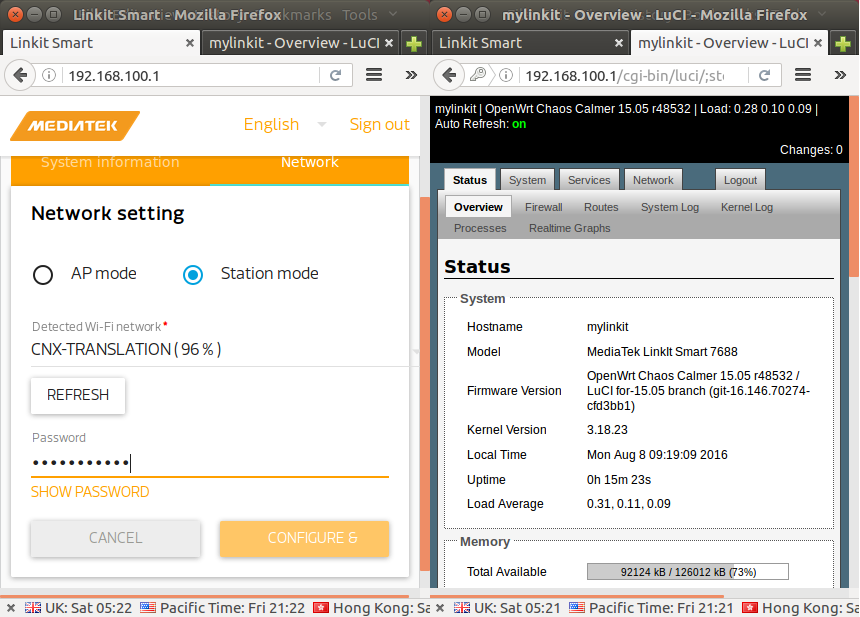This screenshot has width=860, height=617.
Task: Open hamburger menu in left Firefox window
Action: (374, 75)
